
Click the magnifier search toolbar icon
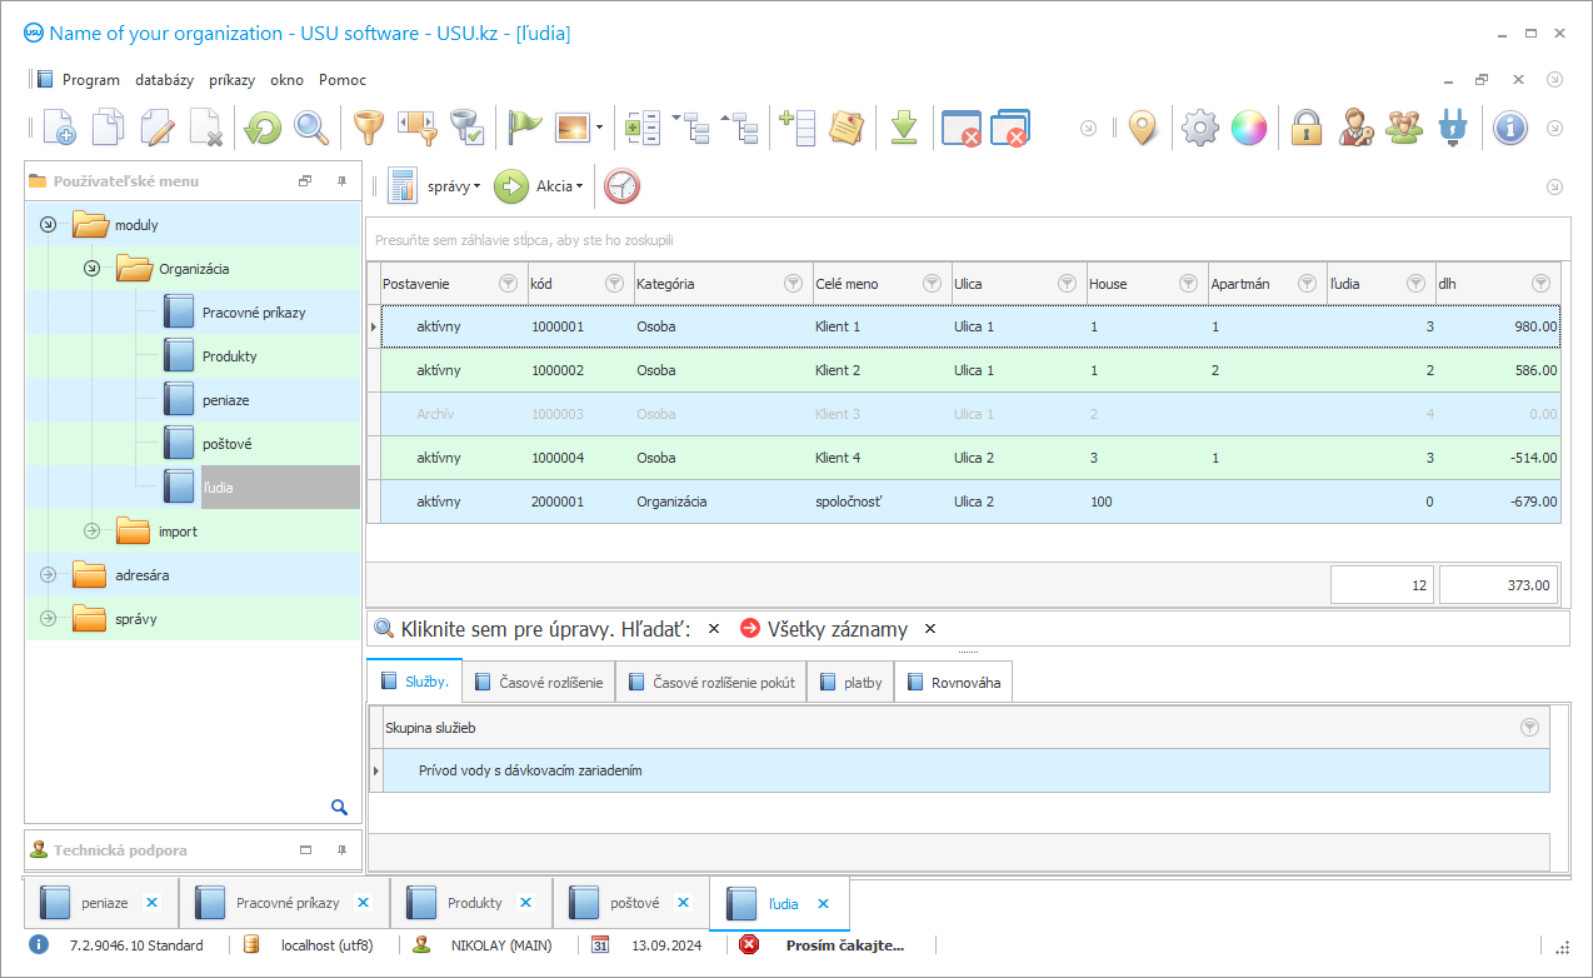[x=311, y=128]
